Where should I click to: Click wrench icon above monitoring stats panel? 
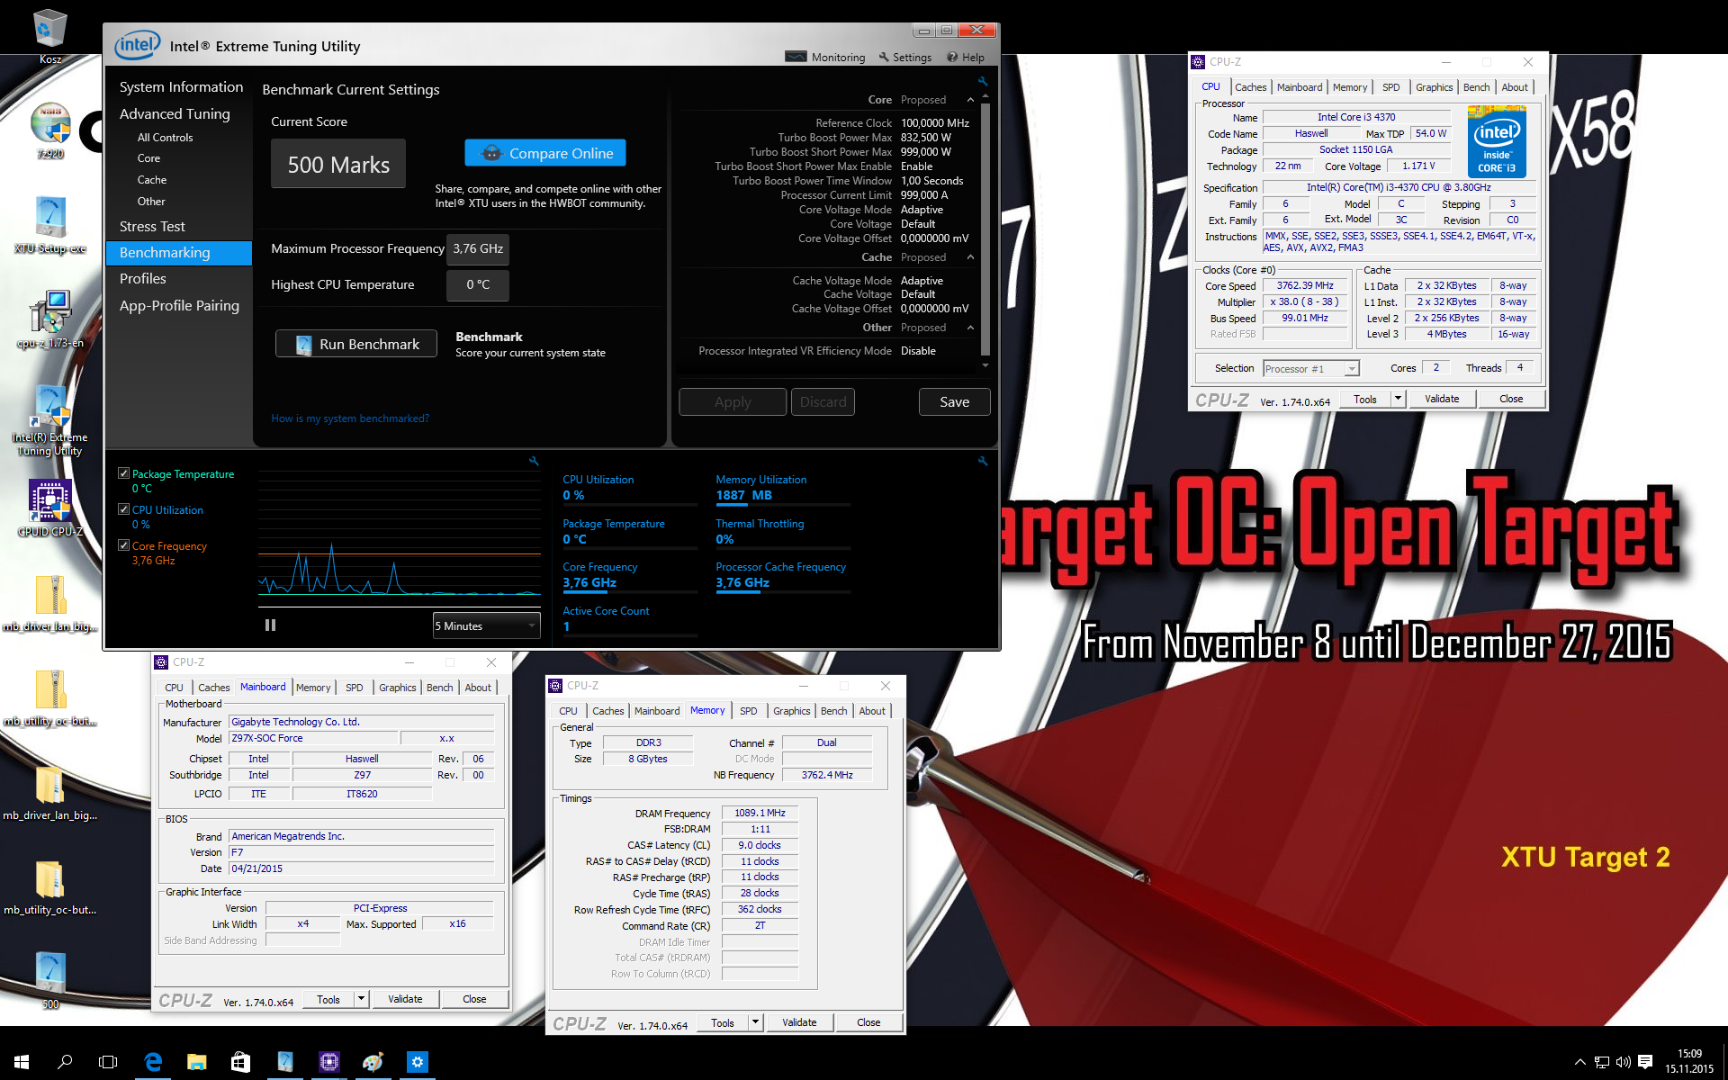[x=983, y=461]
